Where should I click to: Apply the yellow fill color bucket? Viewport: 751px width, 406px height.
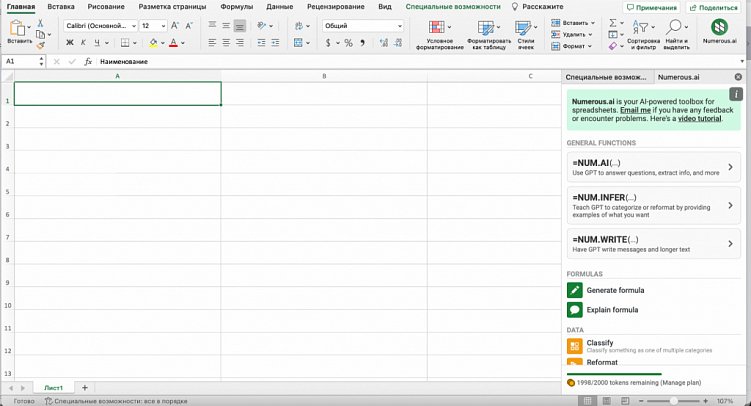[153, 43]
